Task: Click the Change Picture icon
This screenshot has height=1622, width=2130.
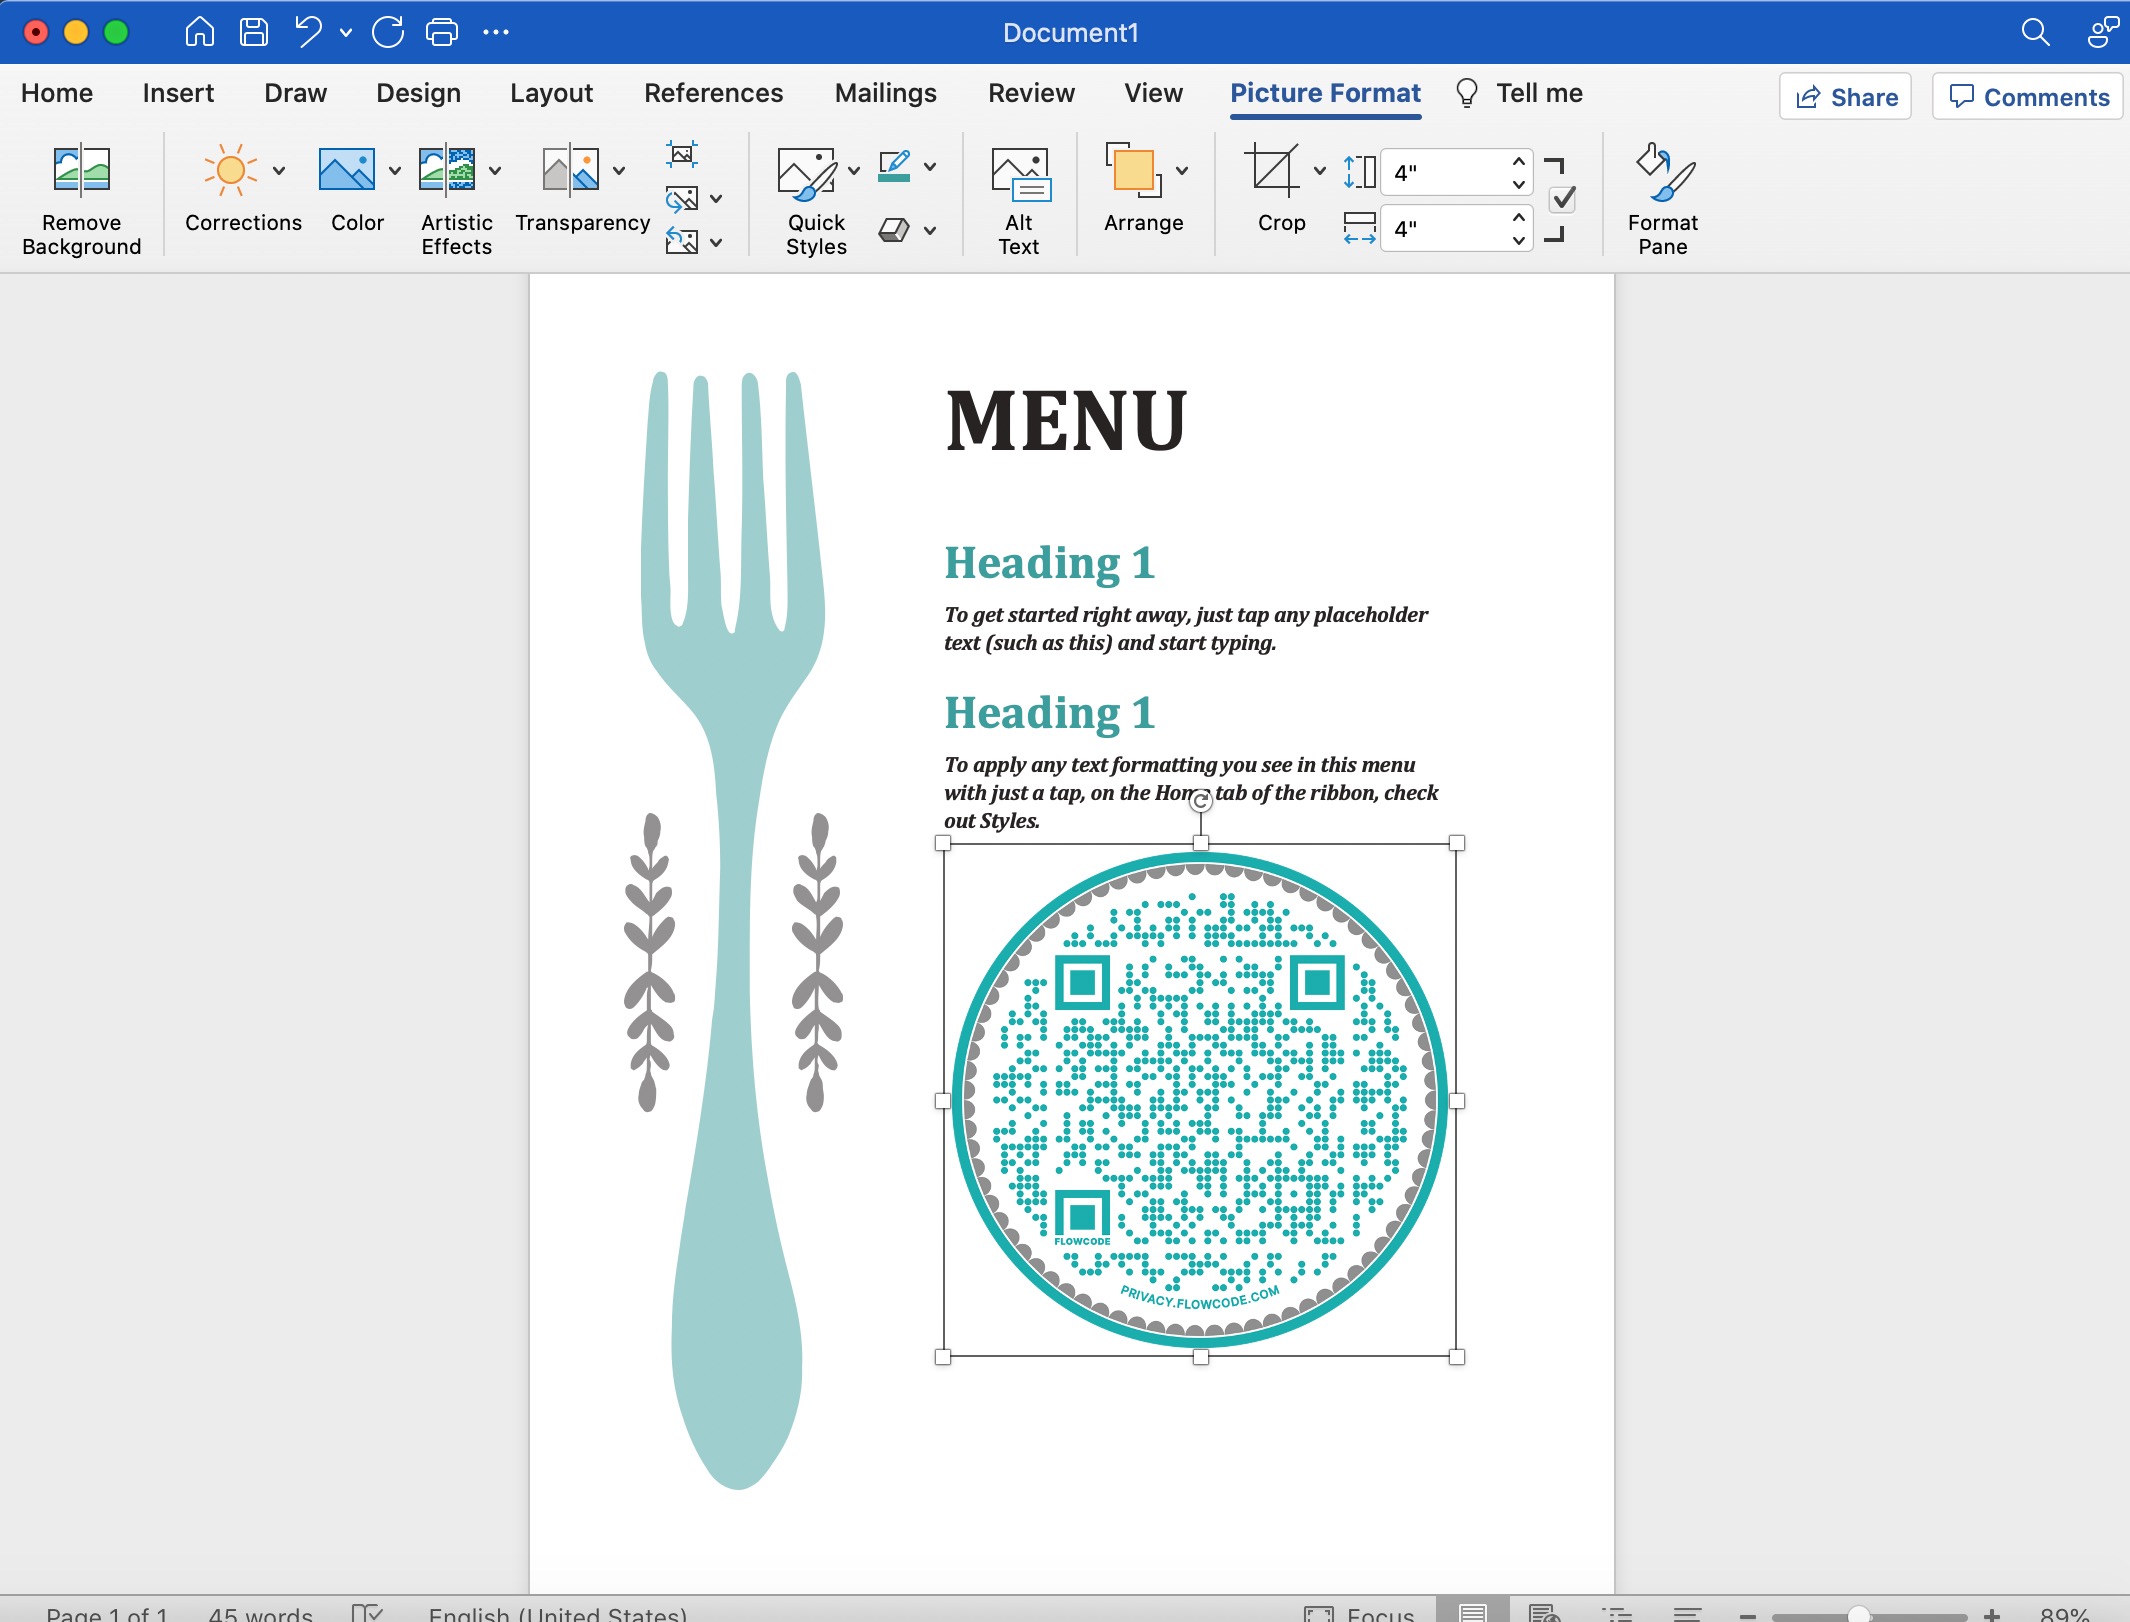Action: (682, 198)
